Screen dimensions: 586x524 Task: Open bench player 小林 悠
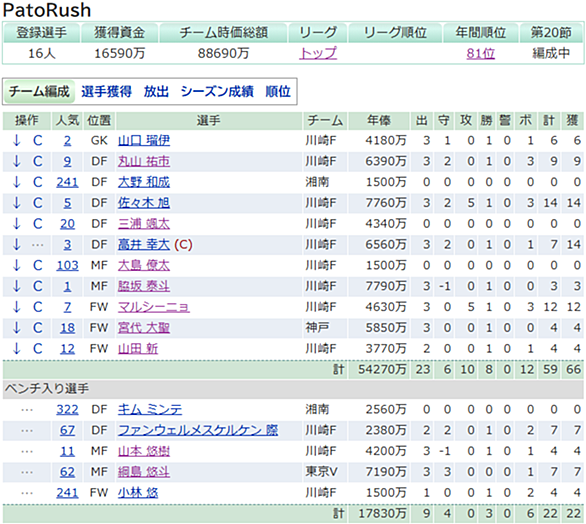point(138,493)
